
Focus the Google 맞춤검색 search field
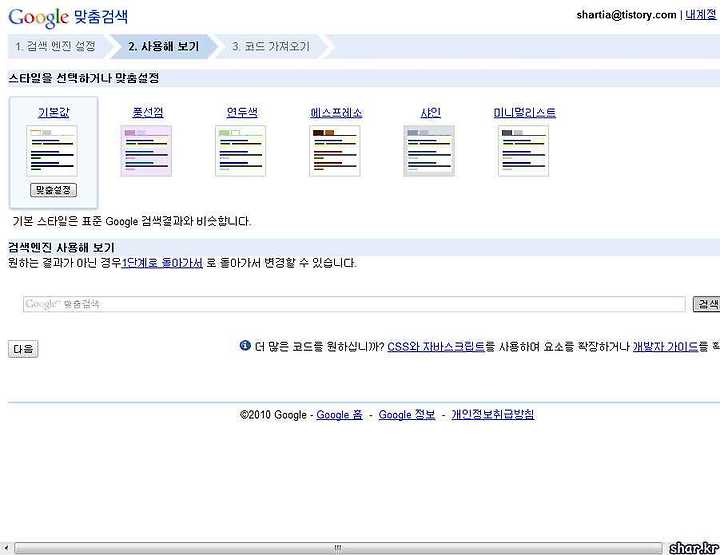354,304
